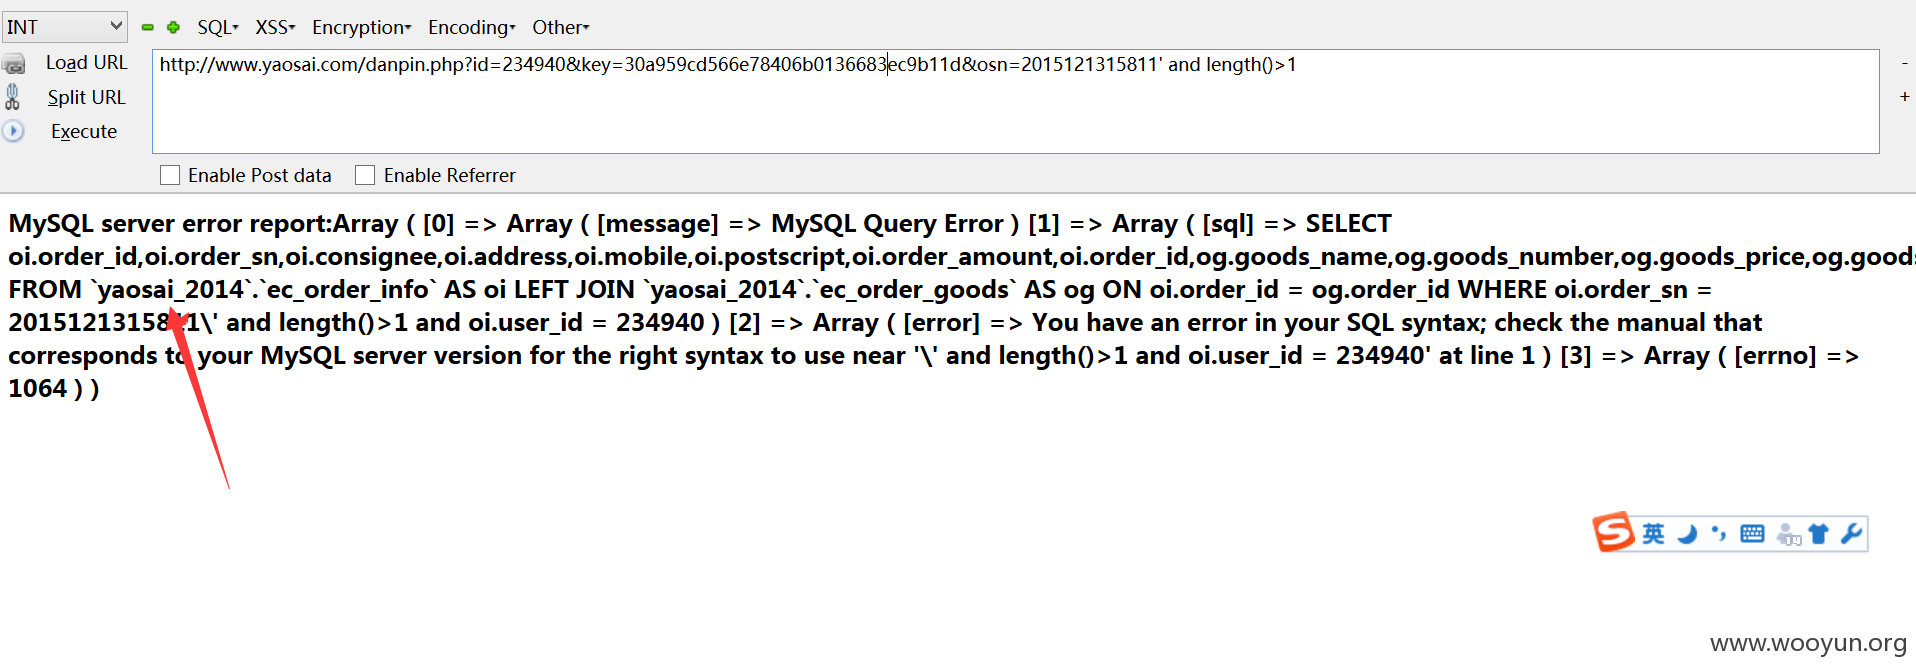
Task: Open the Encoding menu
Action: (x=472, y=27)
